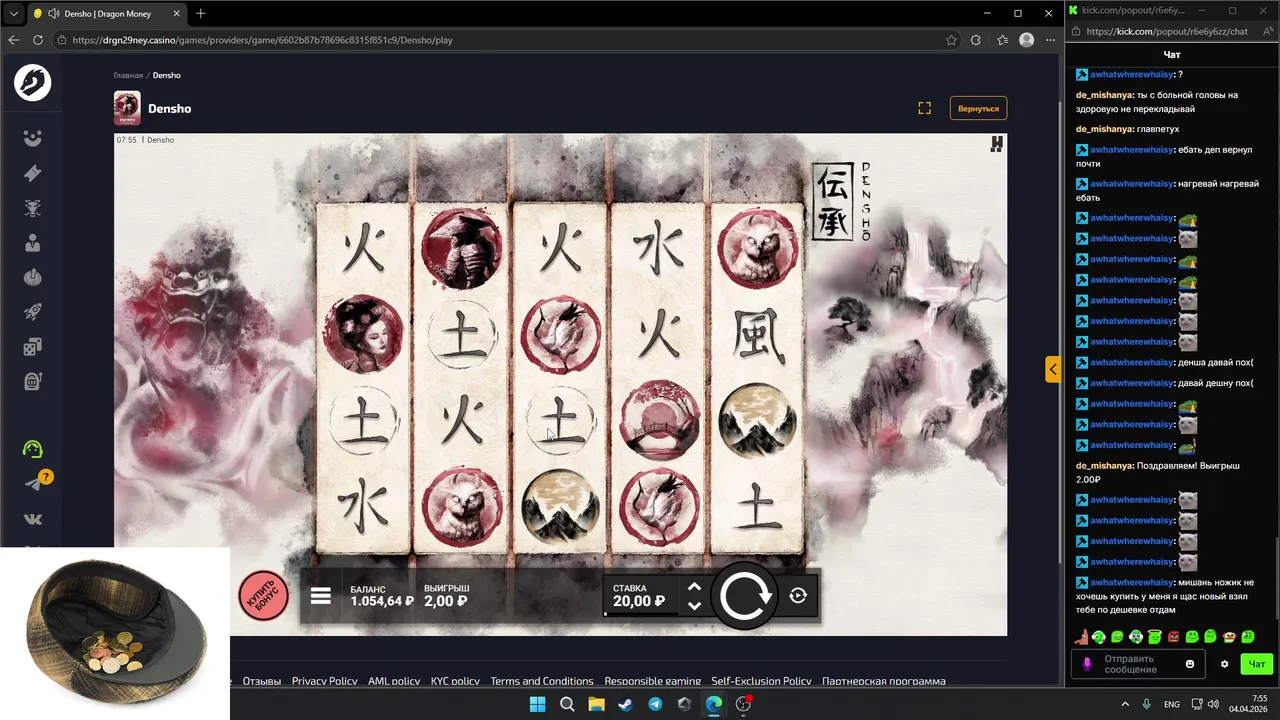Click the Главная breadcrumb link

(128, 75)
